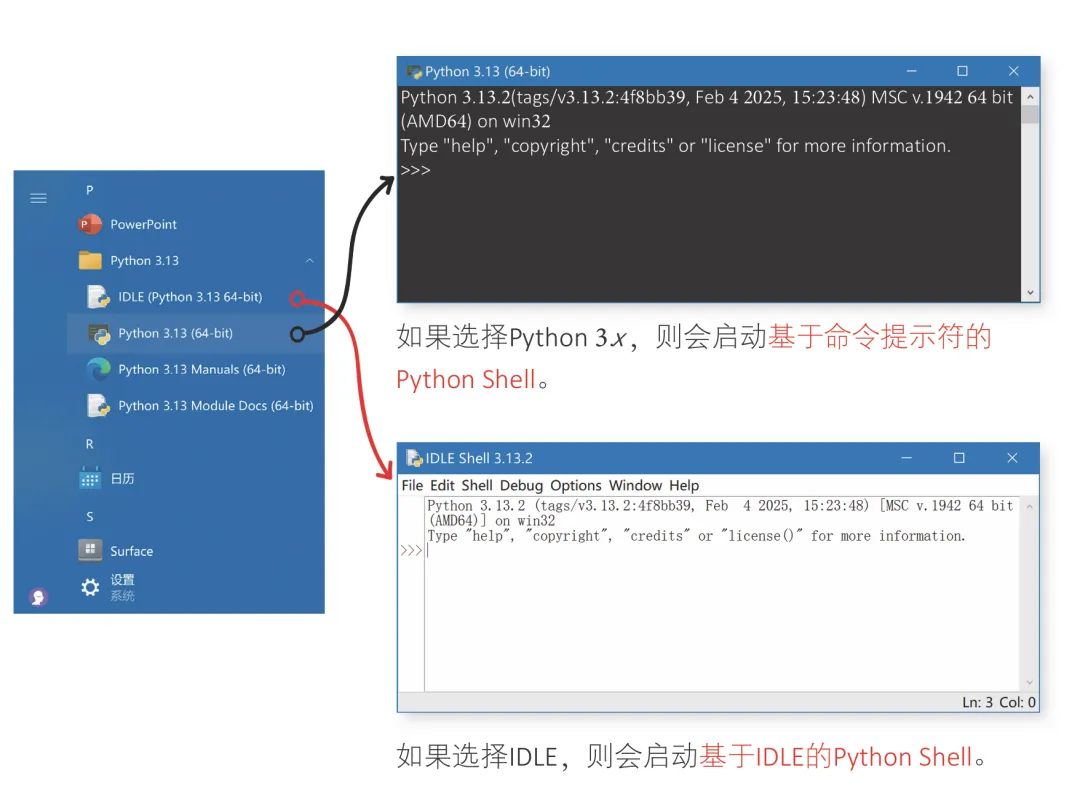Screen dimensions: 1080x797
Task: Close the IDLE Shell 3.13.2 window
Action: 1012,458
